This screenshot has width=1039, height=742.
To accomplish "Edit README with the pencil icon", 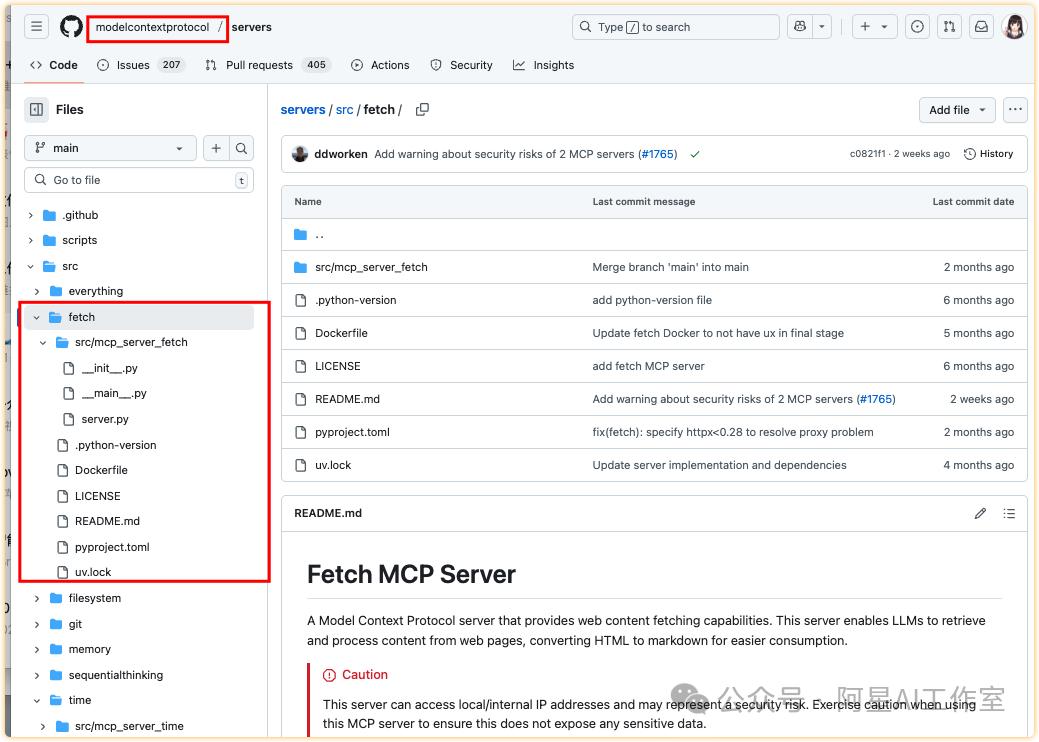I will point(980,513).
